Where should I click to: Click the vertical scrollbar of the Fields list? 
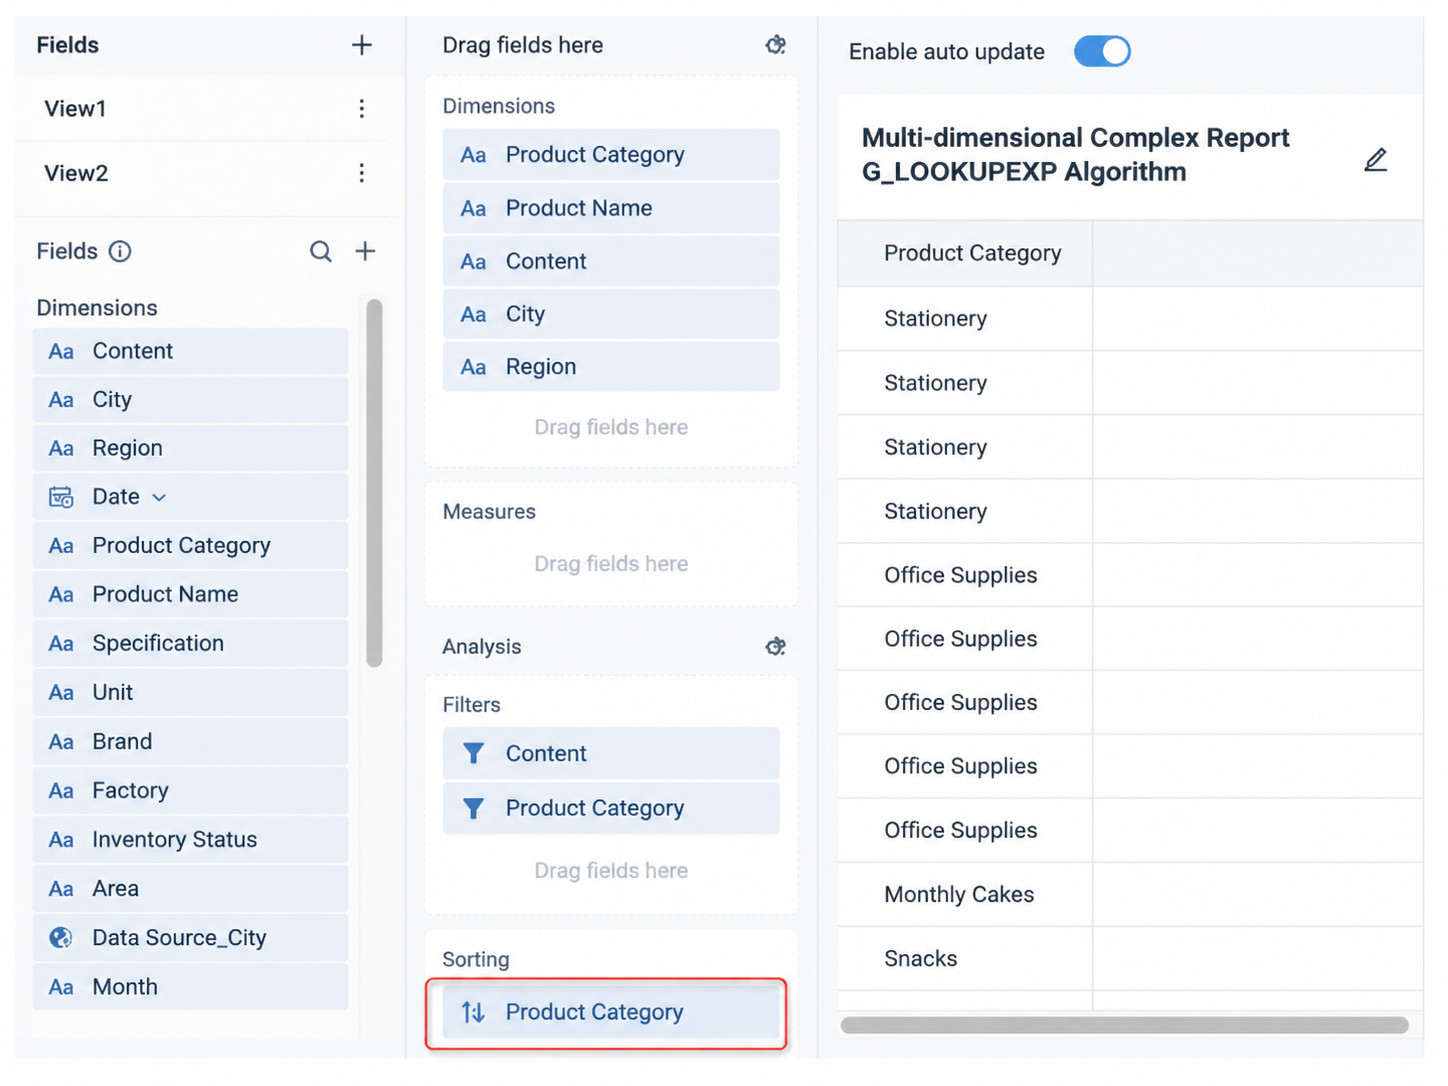[375, 483]
